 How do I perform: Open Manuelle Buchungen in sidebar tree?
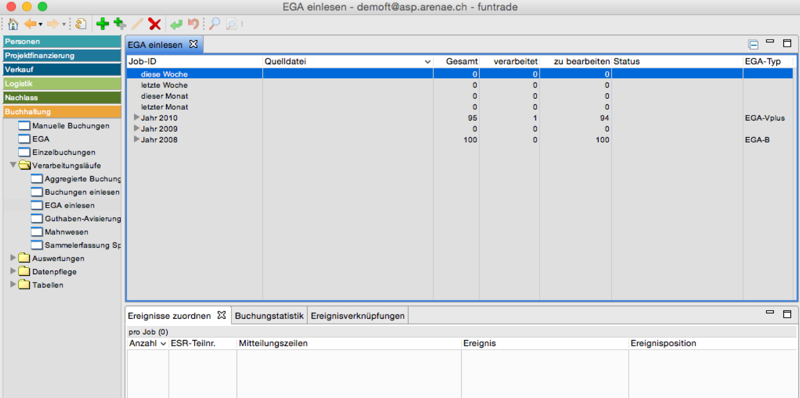tap(70, 126)
